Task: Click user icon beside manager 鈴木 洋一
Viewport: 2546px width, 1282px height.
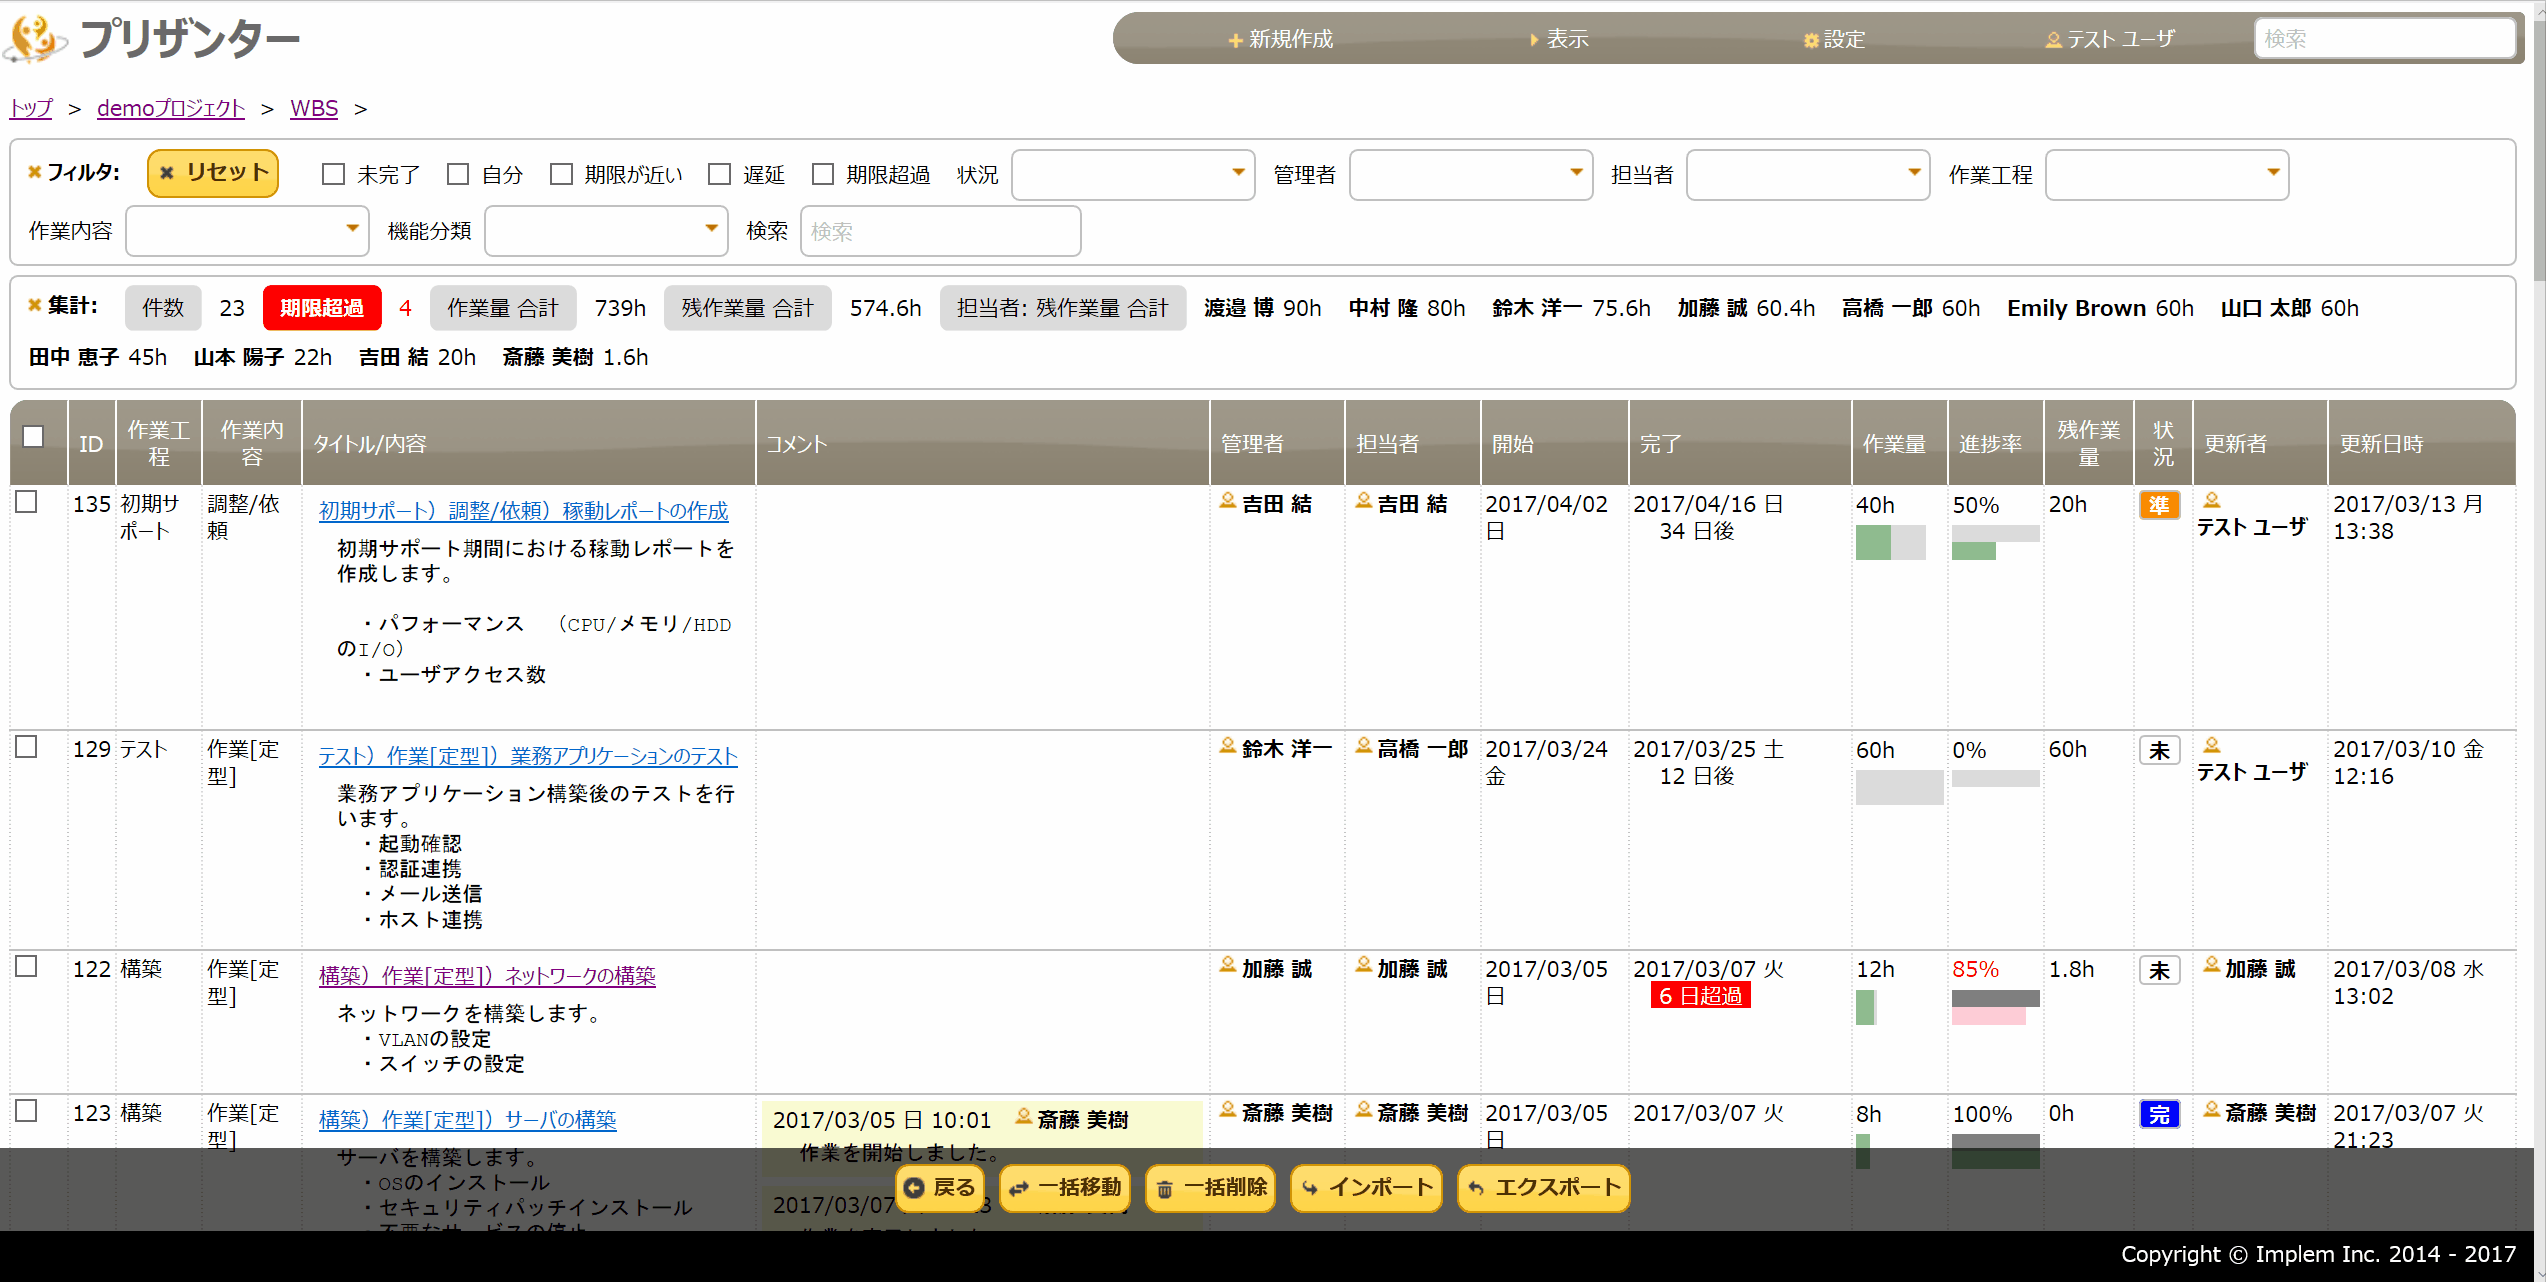Action: click(x=1228, y=745)
